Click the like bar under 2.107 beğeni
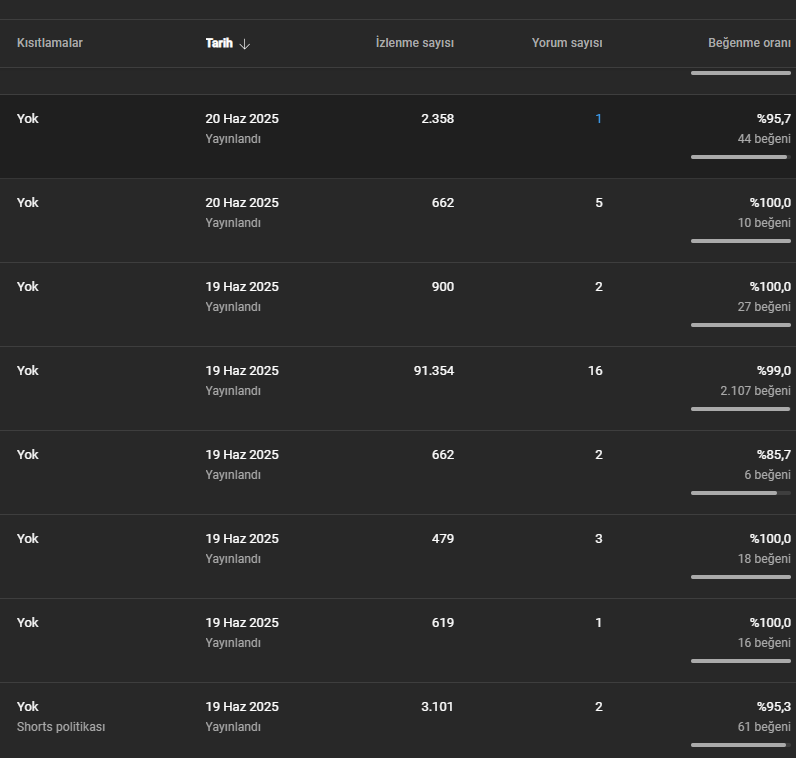Screen dimensions: 796x758 tap(741, 409)
